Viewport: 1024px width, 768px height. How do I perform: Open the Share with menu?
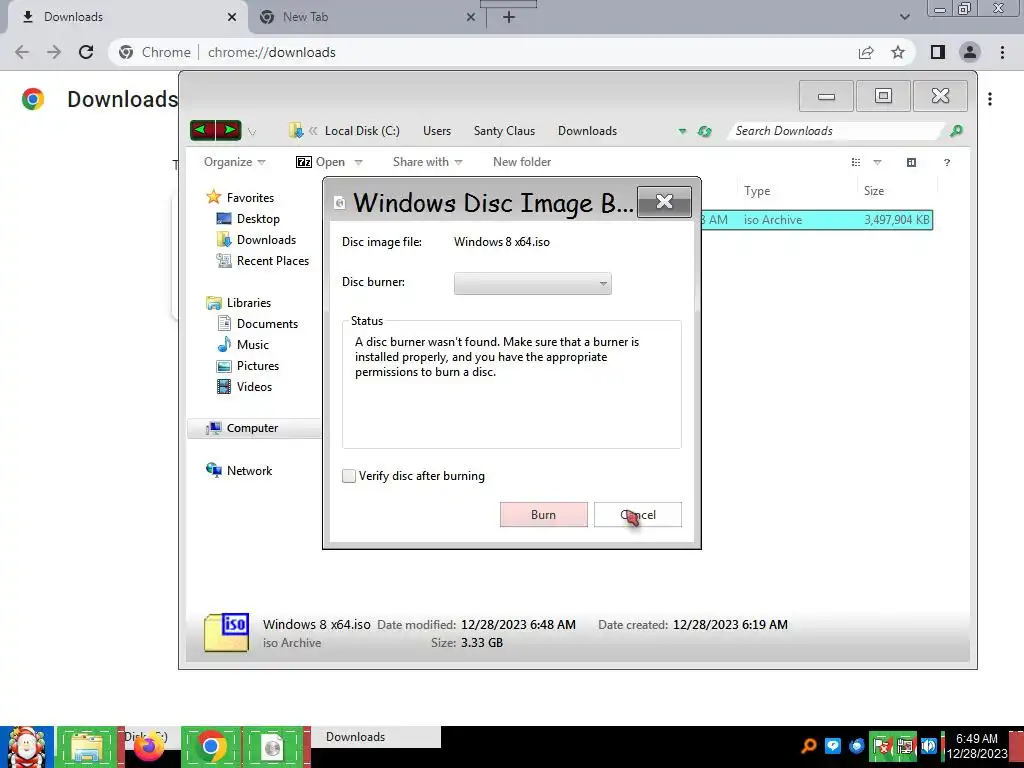coord(427,162)
